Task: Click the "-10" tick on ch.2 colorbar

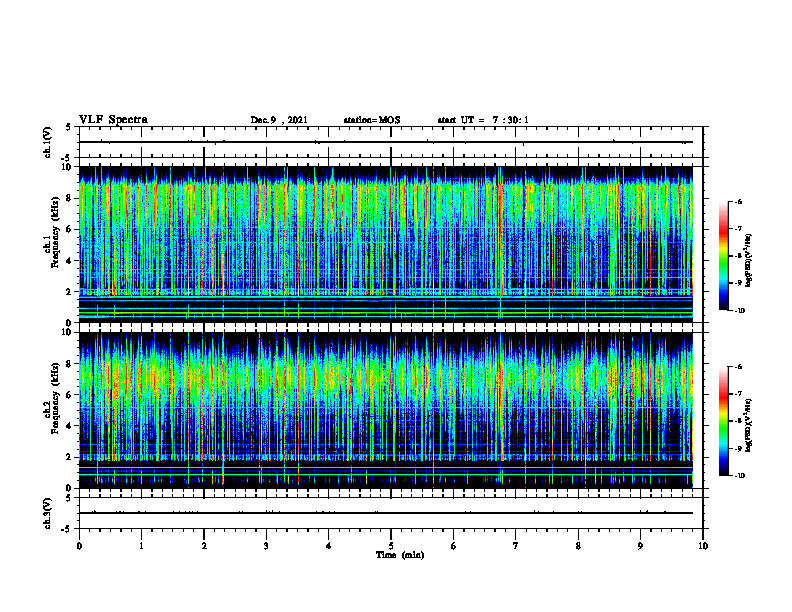Action: coord(739,476)
